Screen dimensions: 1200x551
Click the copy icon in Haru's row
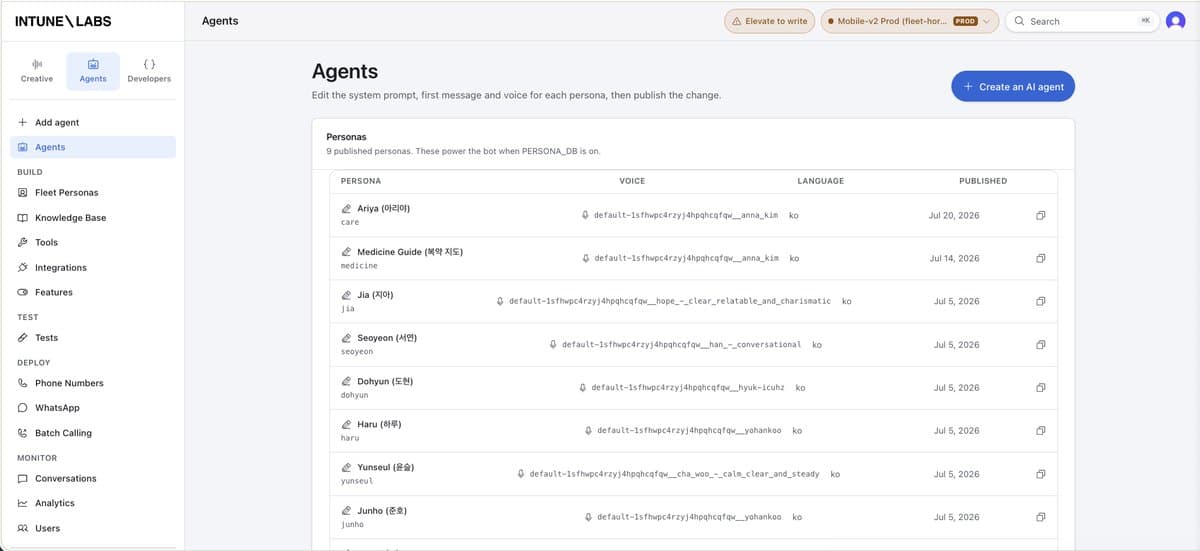(x=1040, y=431)
